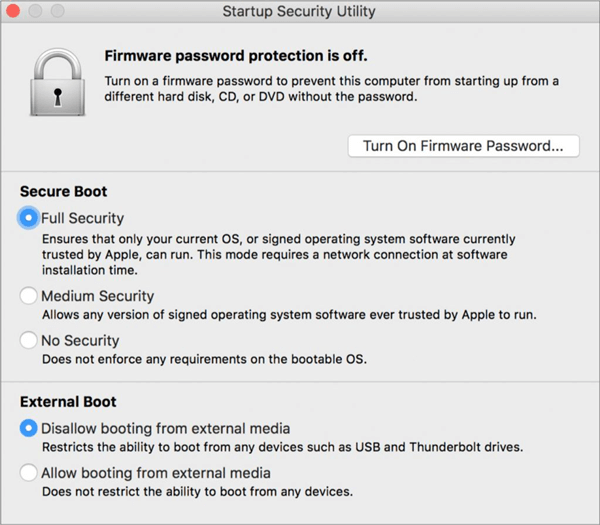Click the 'Does not enforce any requirements' text
The width and height of the screenshot is (600, 525).
tap(205, 359)
